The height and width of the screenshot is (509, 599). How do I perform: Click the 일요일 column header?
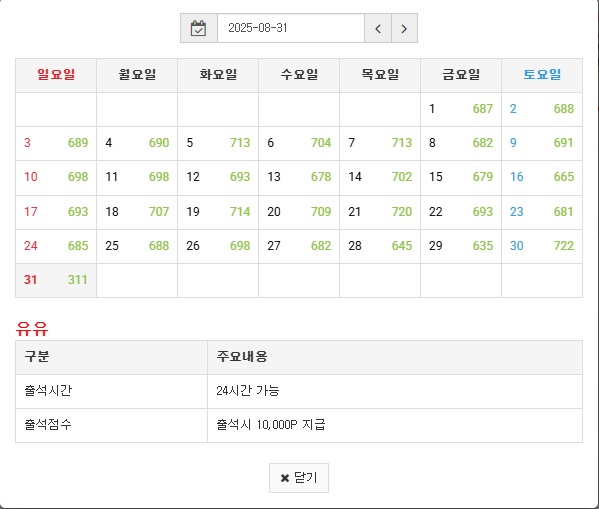coord(56,75)
